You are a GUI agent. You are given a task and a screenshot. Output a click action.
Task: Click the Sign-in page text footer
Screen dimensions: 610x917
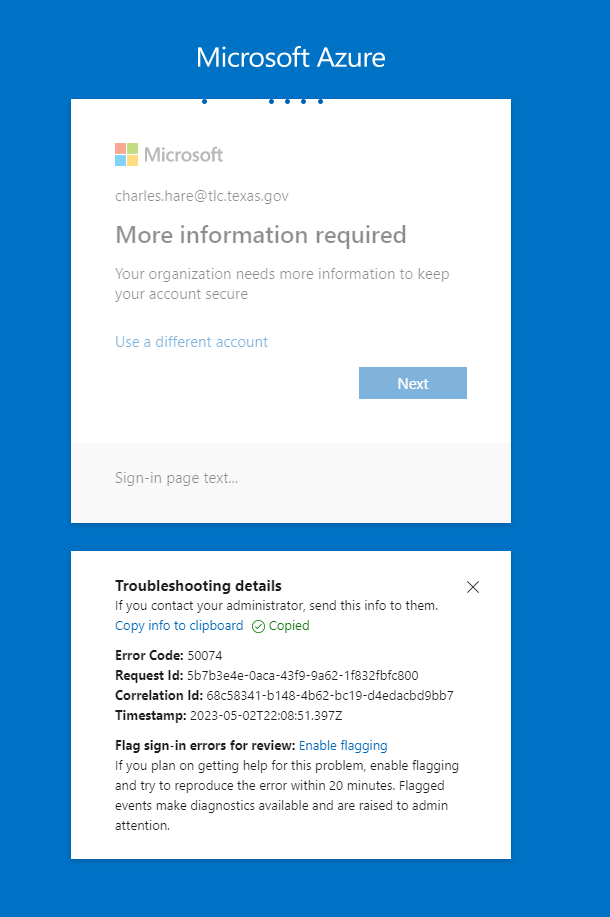(177, 478)
